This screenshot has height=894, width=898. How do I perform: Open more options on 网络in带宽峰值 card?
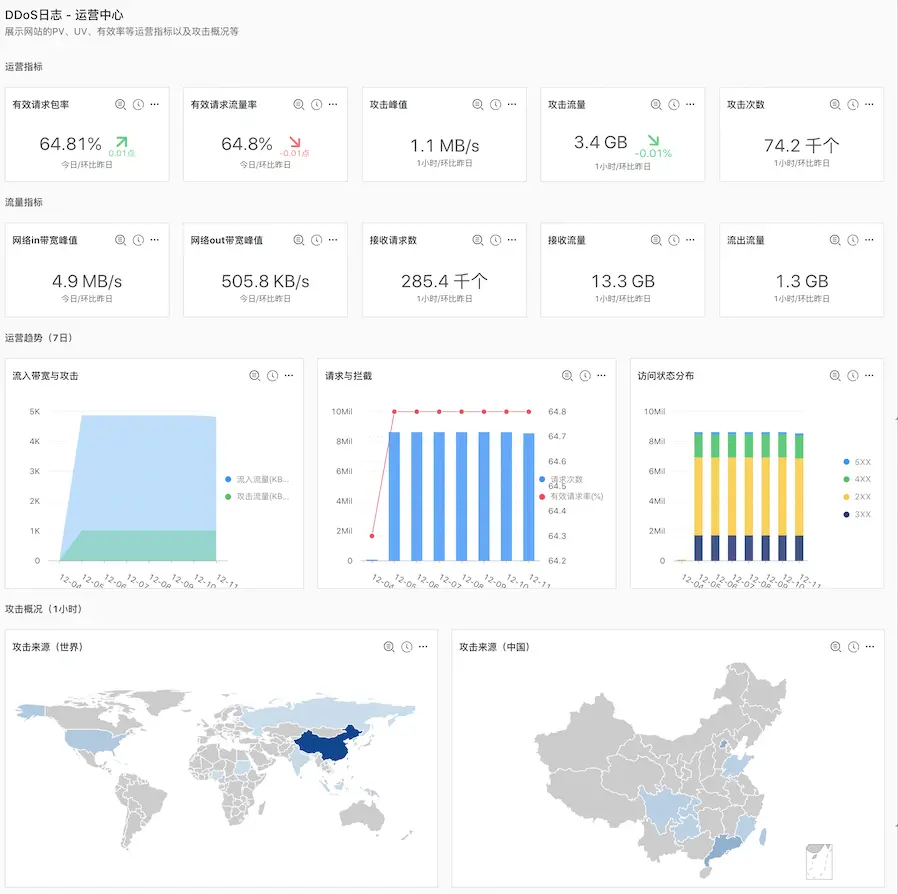pyautogui.click(x=155, y=240)
